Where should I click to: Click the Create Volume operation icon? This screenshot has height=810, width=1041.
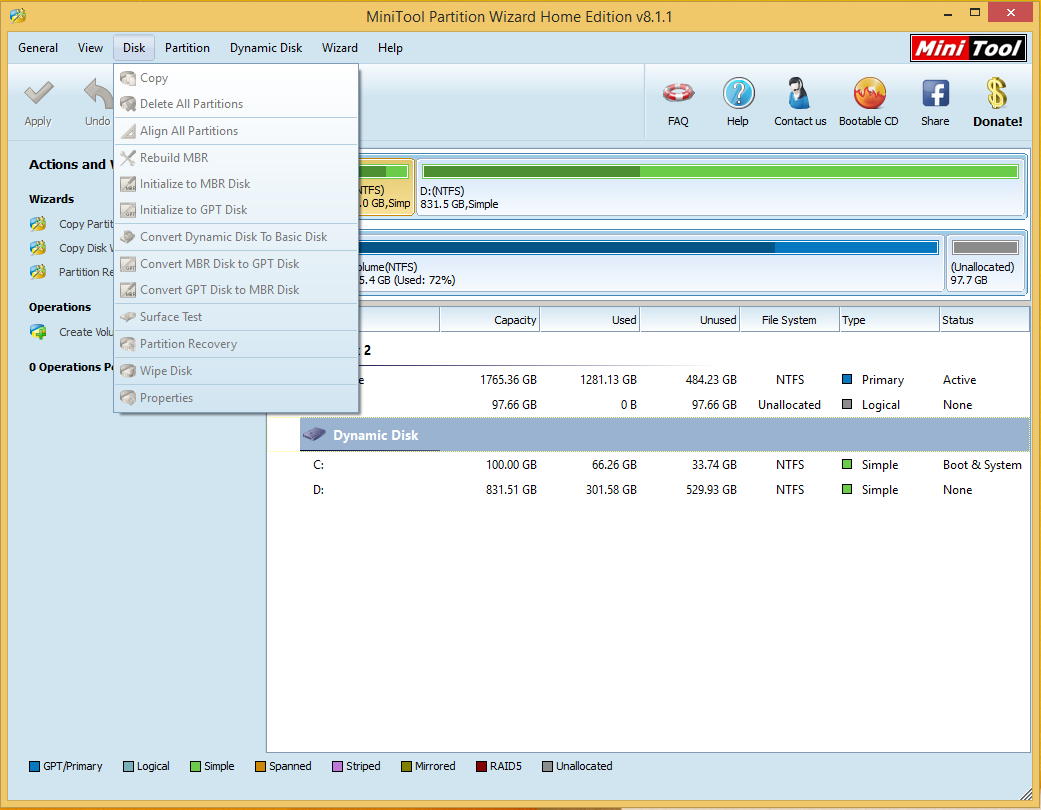pyautogui.click(x=39, y=331)
